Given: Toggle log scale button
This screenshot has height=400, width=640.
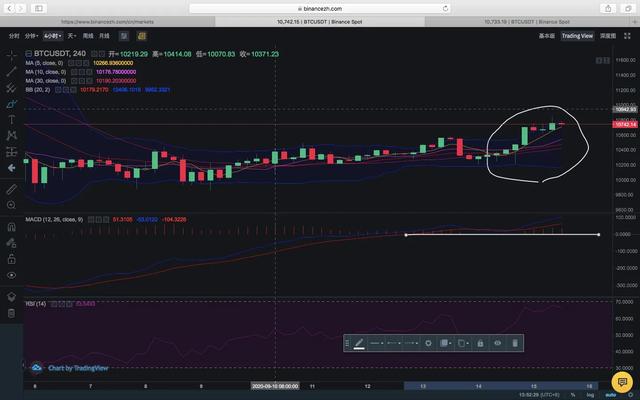Looking at the screenshot, I should point(590,395).
